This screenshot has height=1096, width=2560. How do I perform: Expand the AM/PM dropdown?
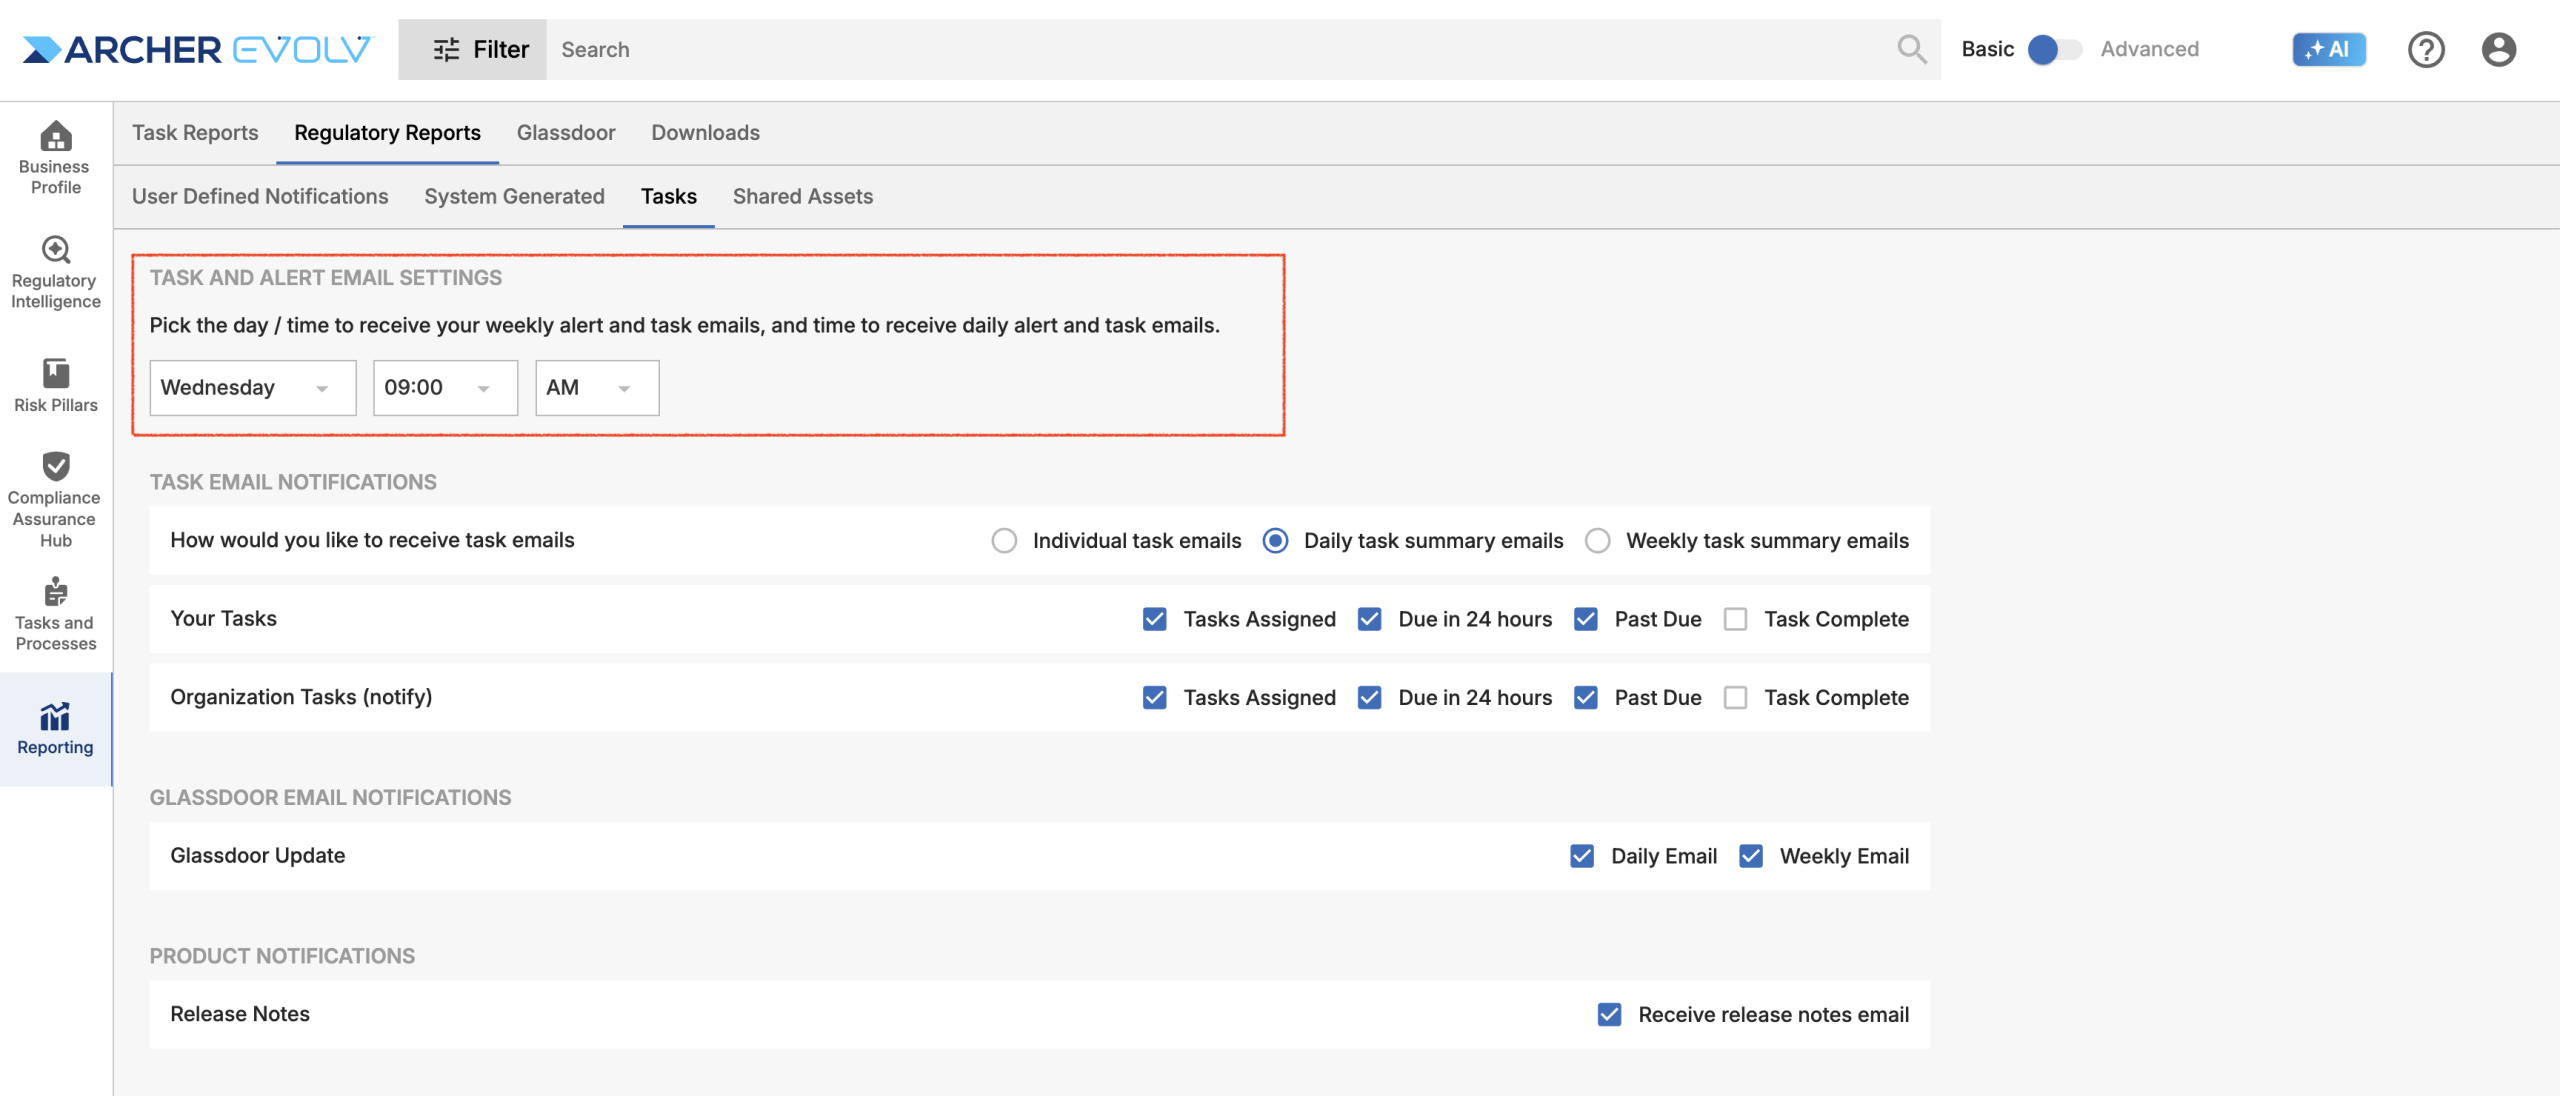tap(597, 388)
